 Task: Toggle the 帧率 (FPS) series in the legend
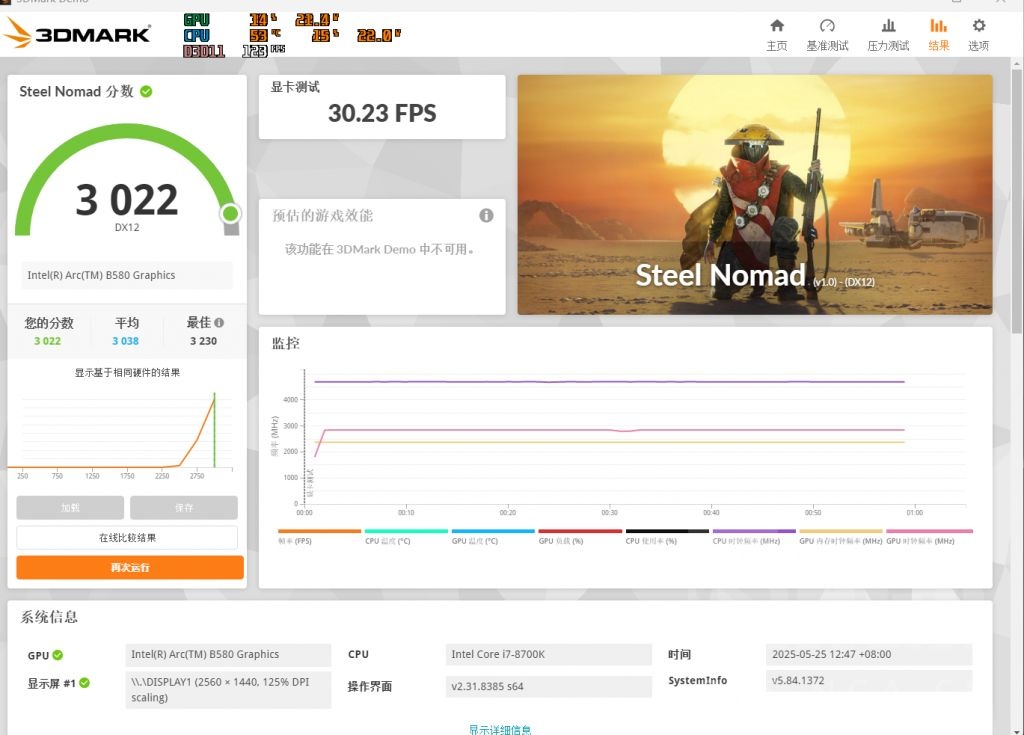tap(320, 535)
